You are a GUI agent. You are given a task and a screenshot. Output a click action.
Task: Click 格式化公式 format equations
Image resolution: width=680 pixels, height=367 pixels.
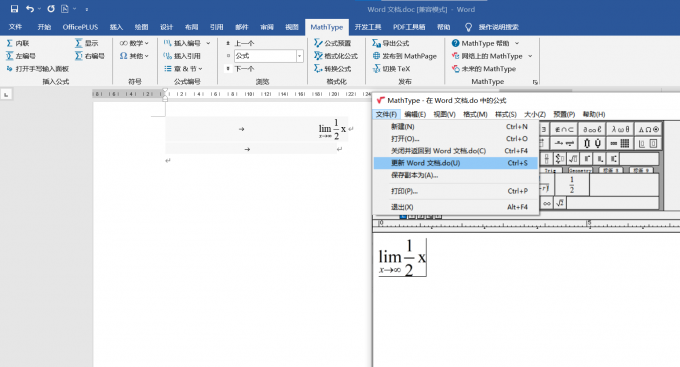pos(336,56)
